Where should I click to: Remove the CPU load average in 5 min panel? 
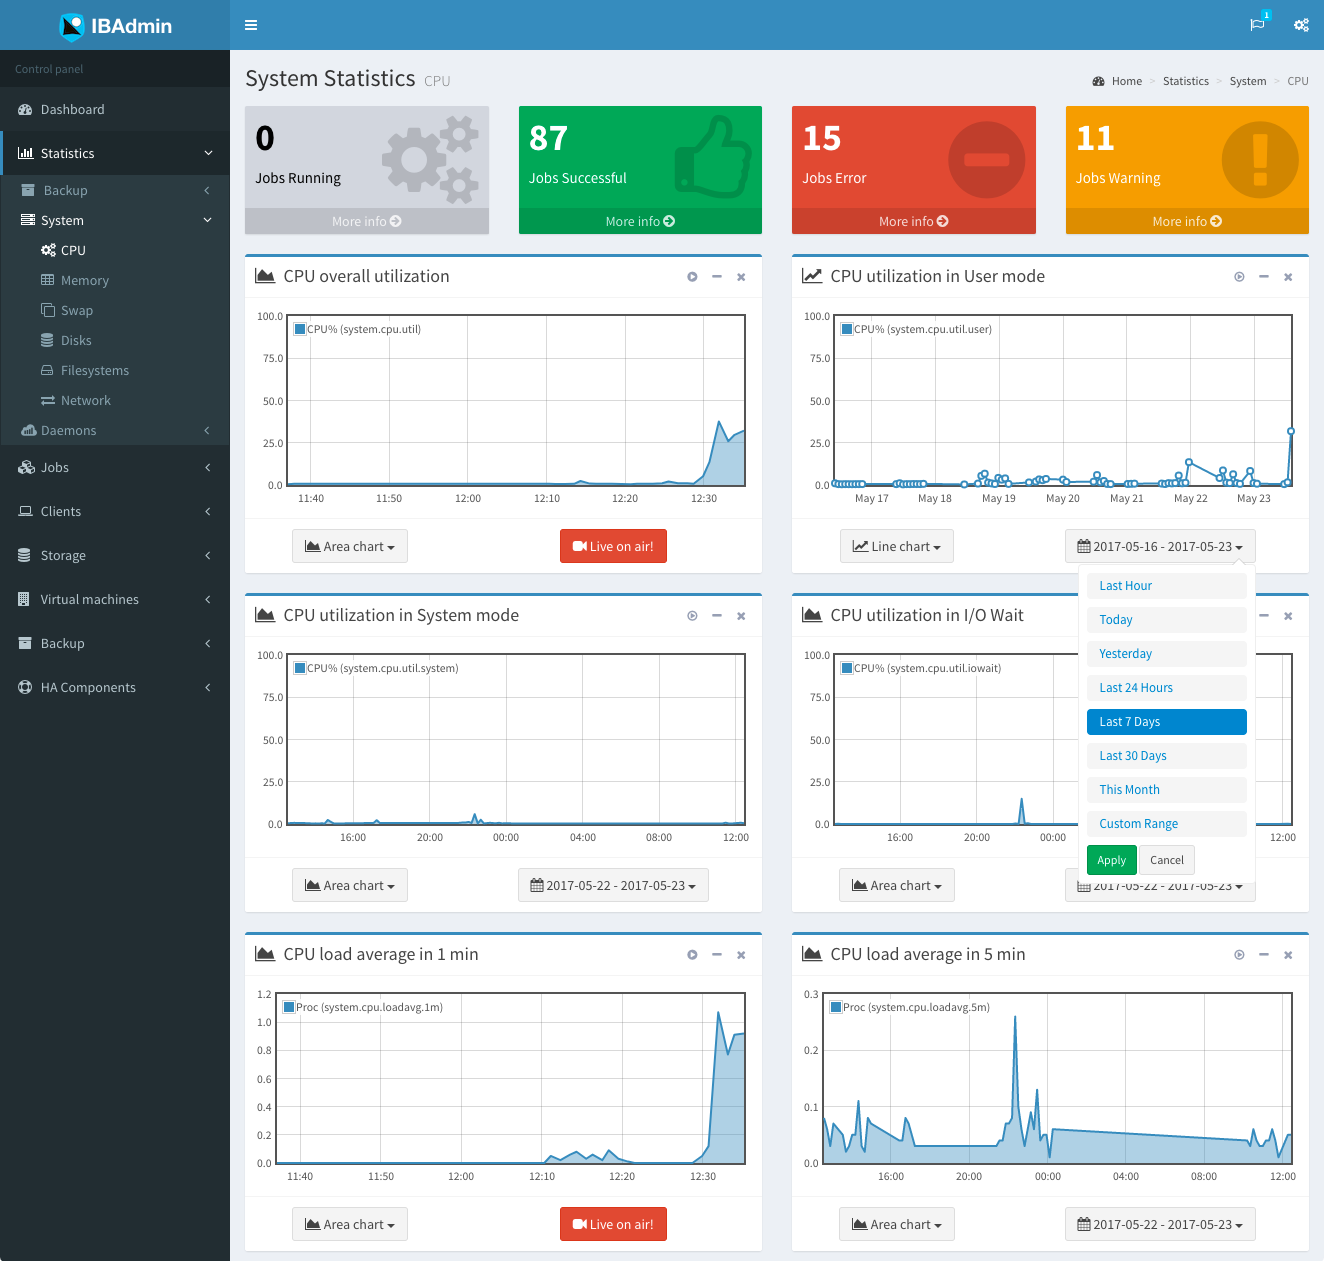click(x=1288, y=955)
